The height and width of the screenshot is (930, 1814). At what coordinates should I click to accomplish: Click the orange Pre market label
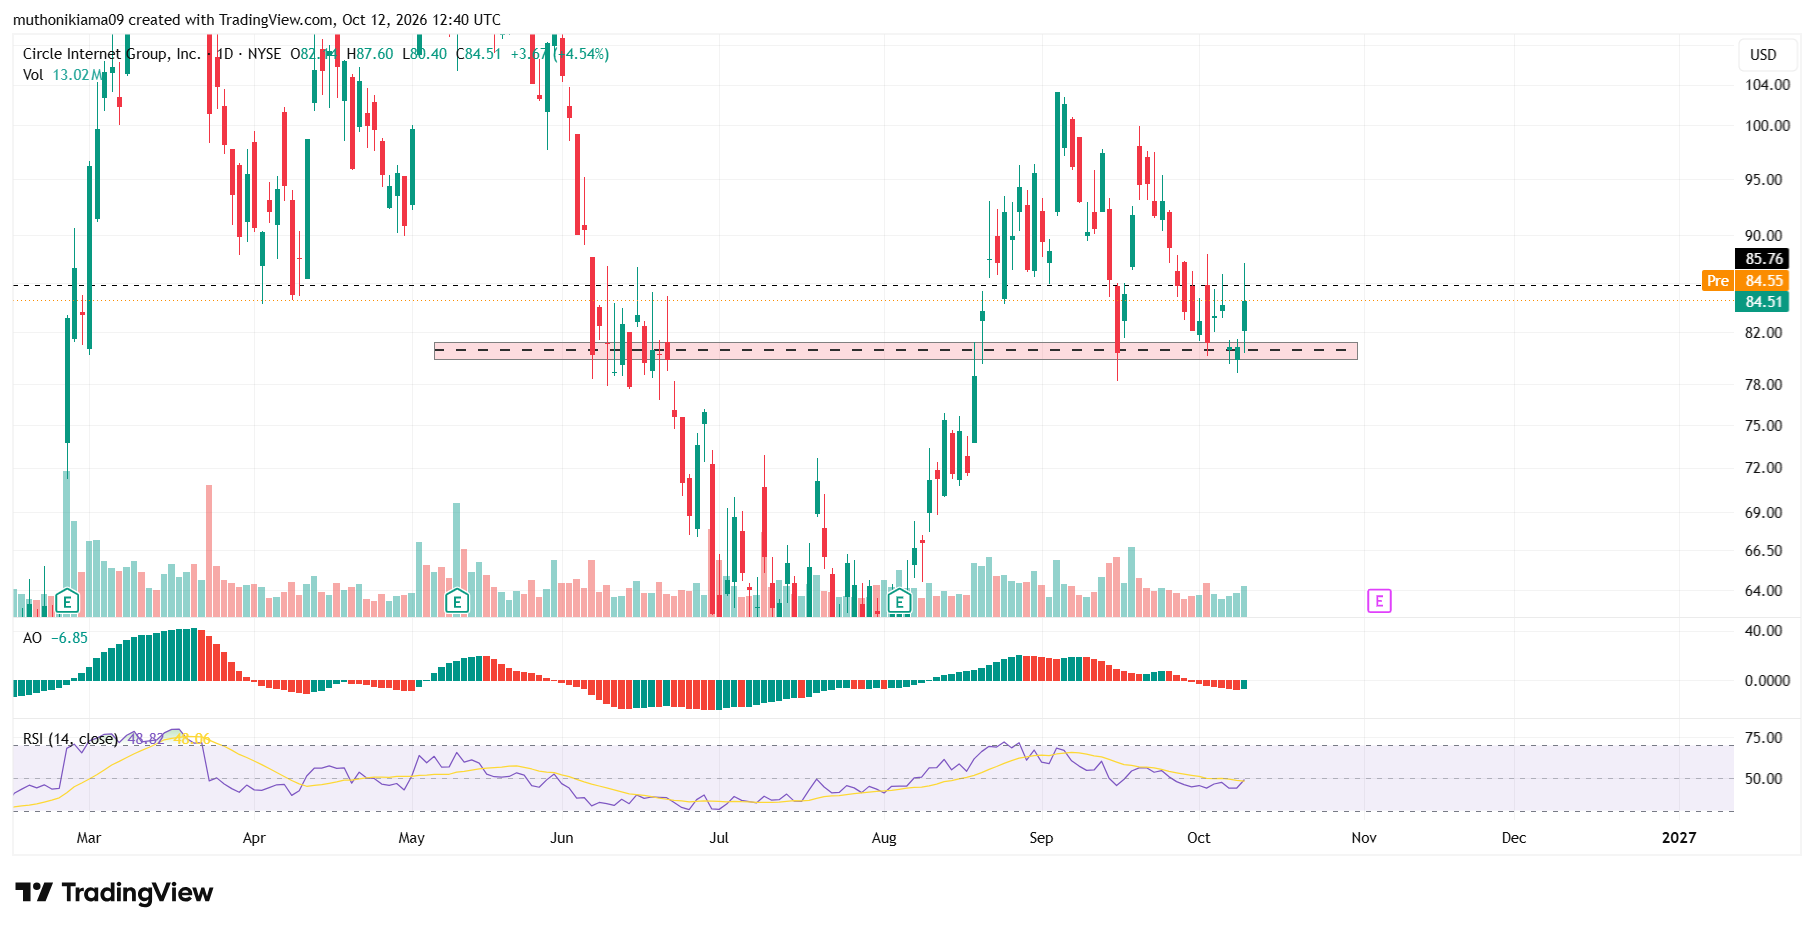[1717, 280]
